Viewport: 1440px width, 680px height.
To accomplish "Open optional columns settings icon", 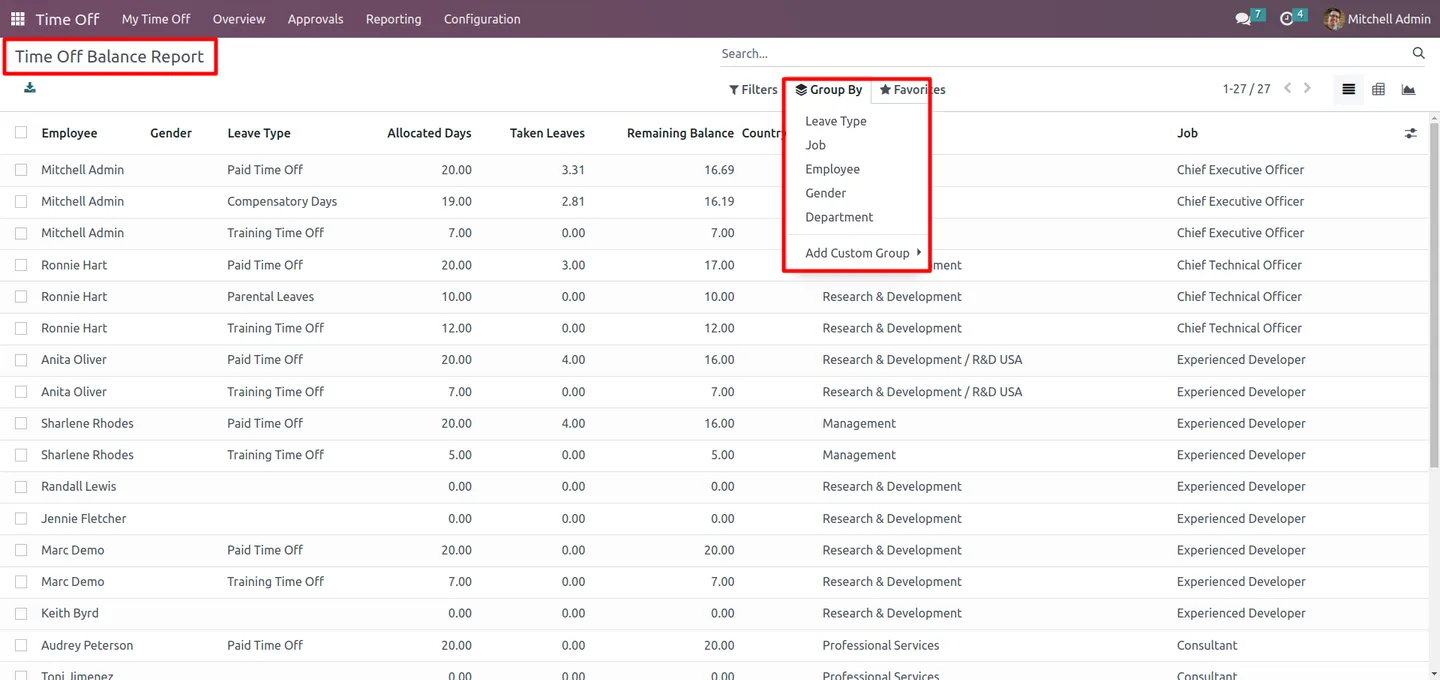I will coord(1410,133).
